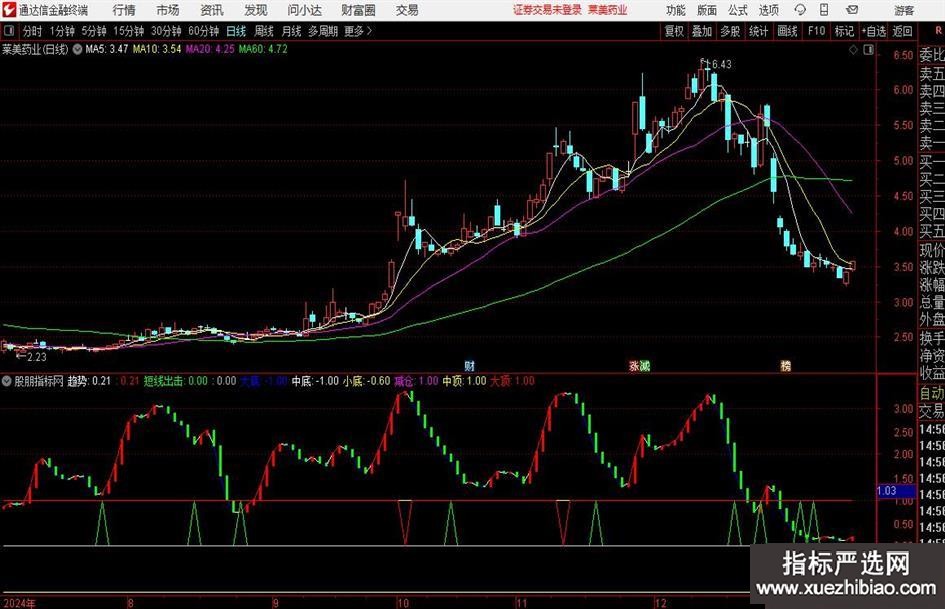945x609 pixels.
Task: Click the 复权 toolbar button
Action: [x=674, y=31]
